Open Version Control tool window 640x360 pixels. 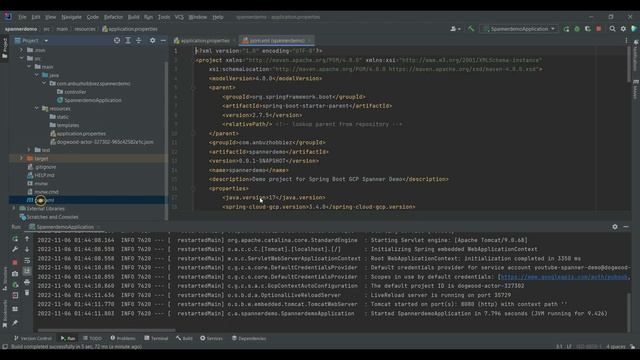coord(32,338)
